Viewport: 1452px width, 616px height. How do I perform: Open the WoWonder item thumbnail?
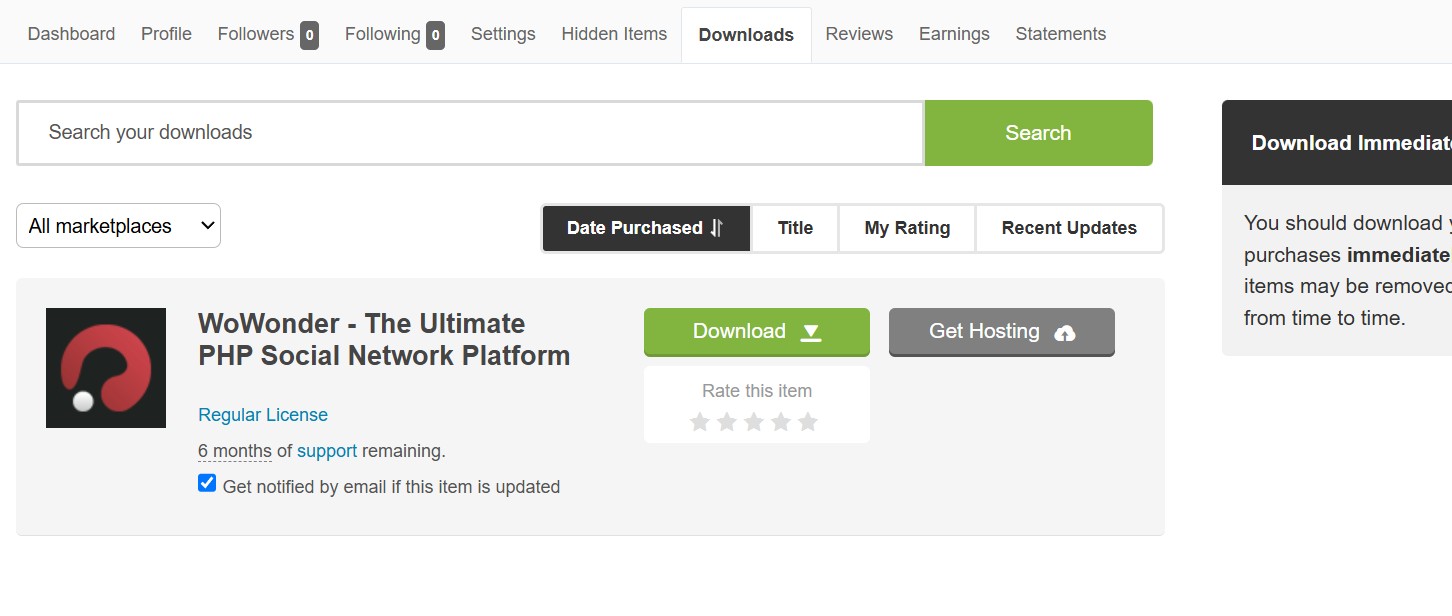106,368
